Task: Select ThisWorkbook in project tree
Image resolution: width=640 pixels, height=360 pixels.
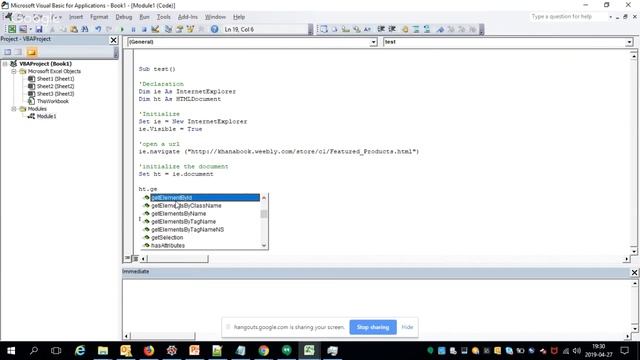Action: click(53, 101)
